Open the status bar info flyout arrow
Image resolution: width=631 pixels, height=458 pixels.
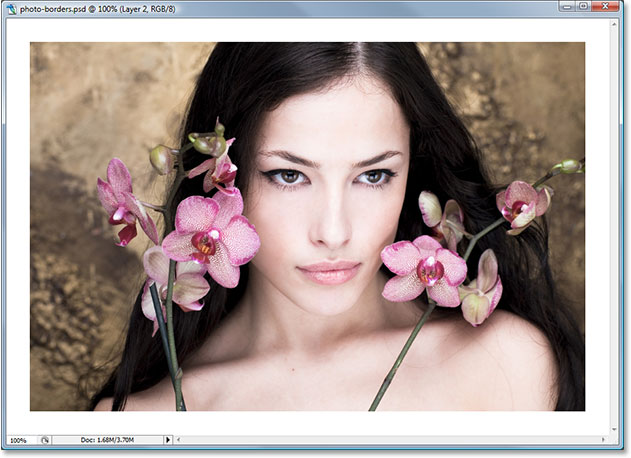168,440
